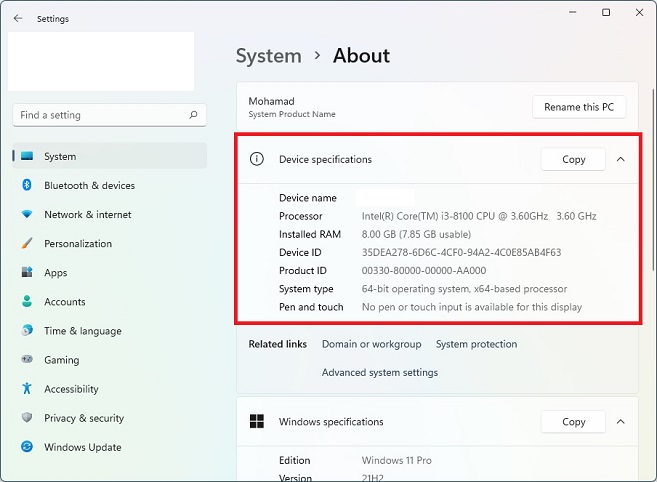This screenshot has height=482, width=657.
Task: Collapse the Device specifications section
Action: [621, 159]
